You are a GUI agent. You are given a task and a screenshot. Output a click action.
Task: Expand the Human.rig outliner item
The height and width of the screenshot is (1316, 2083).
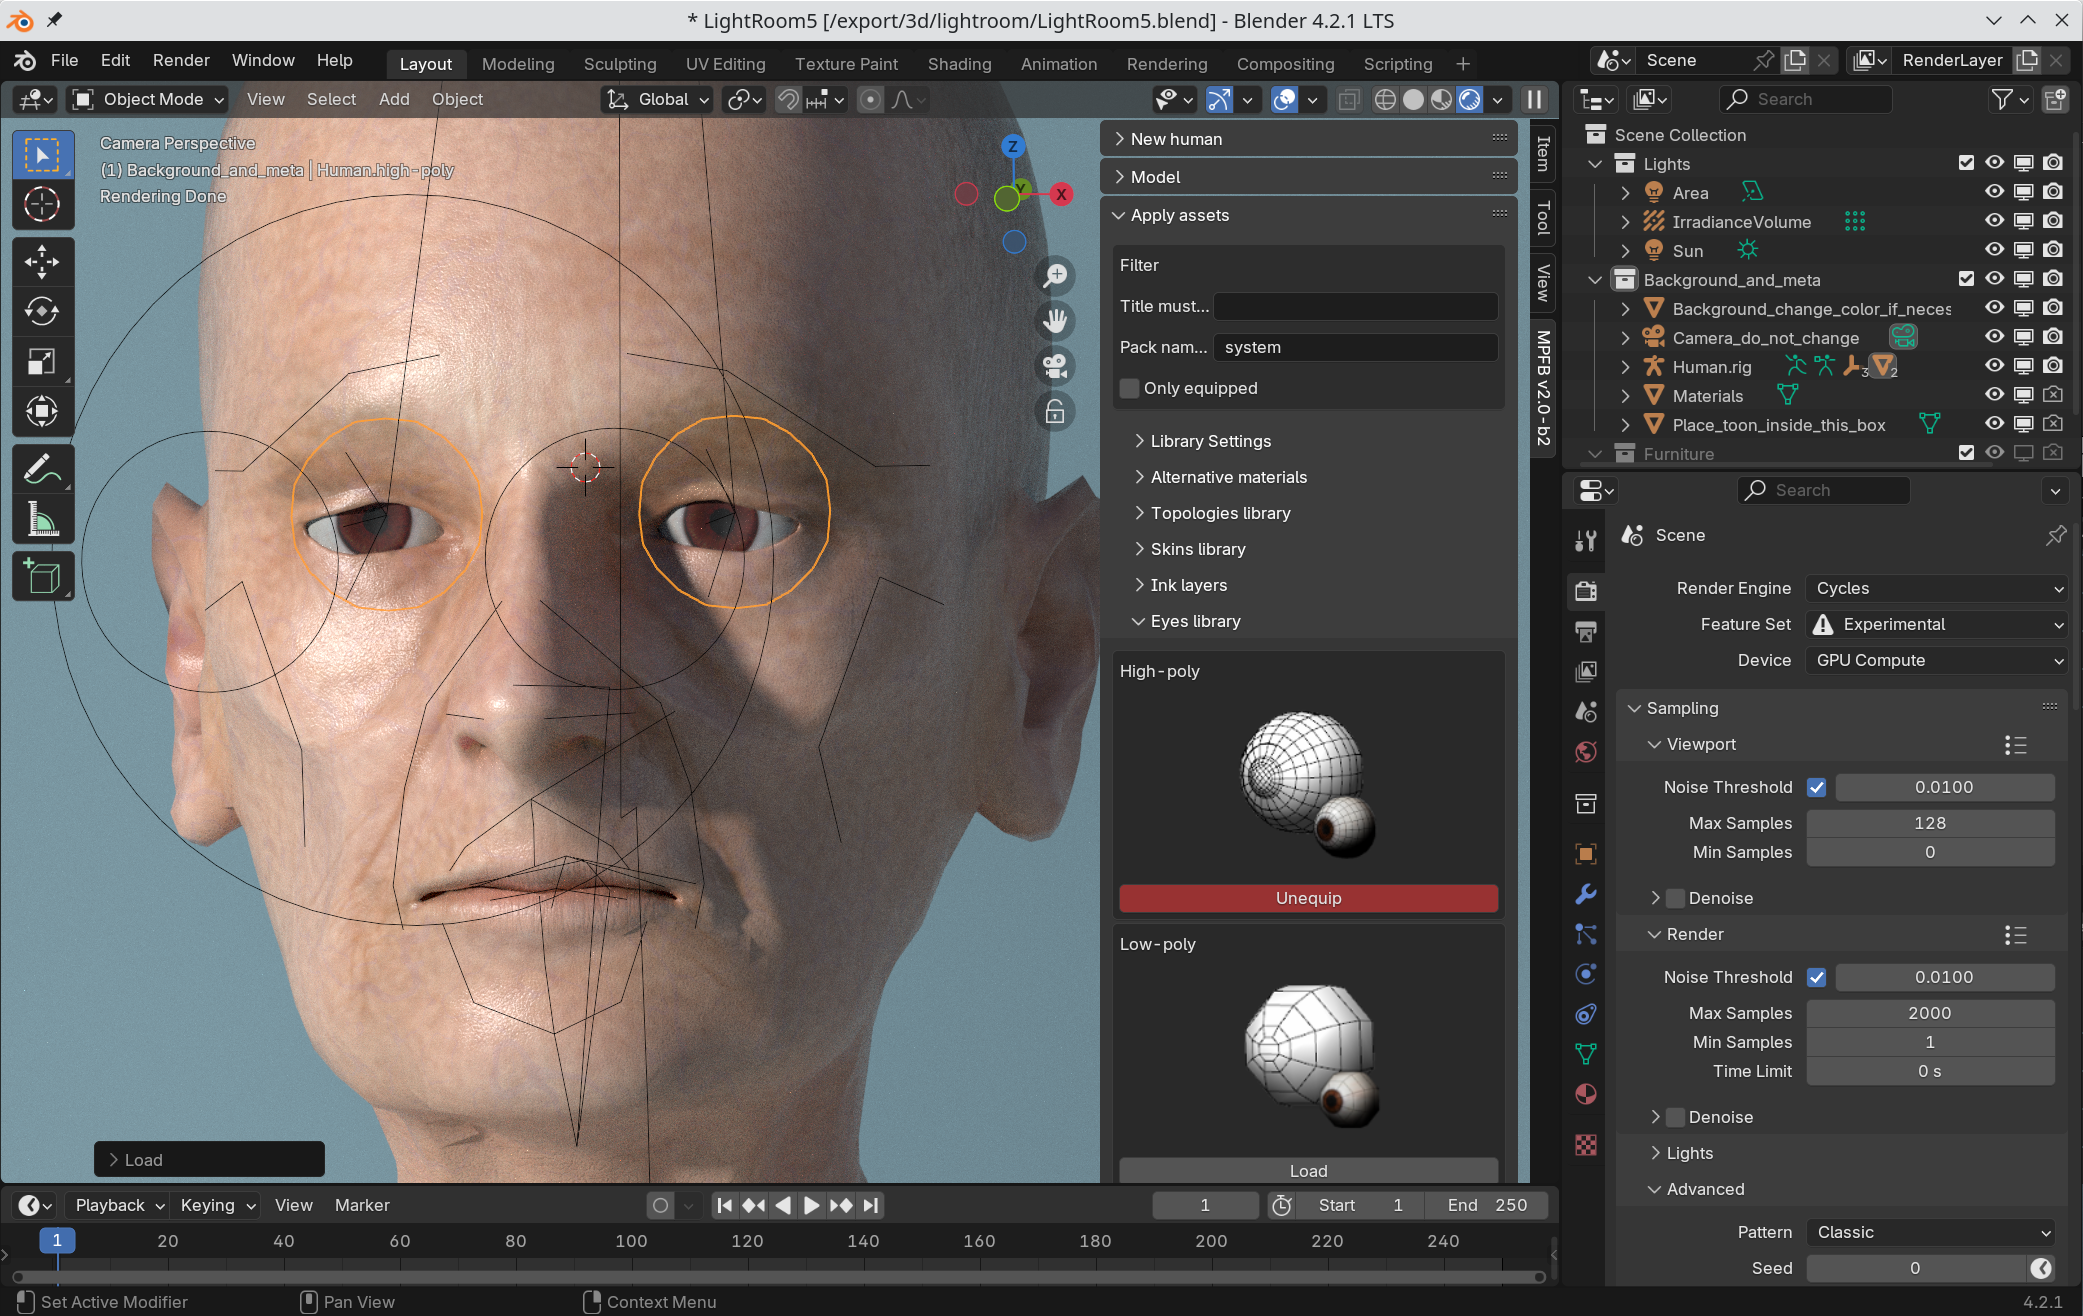1626,367
